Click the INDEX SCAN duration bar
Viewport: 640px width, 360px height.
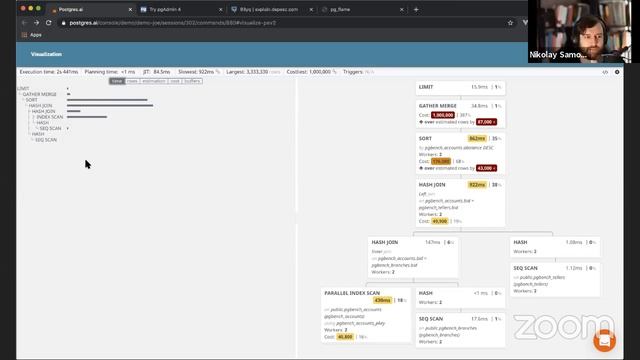(x=87, y=117)
